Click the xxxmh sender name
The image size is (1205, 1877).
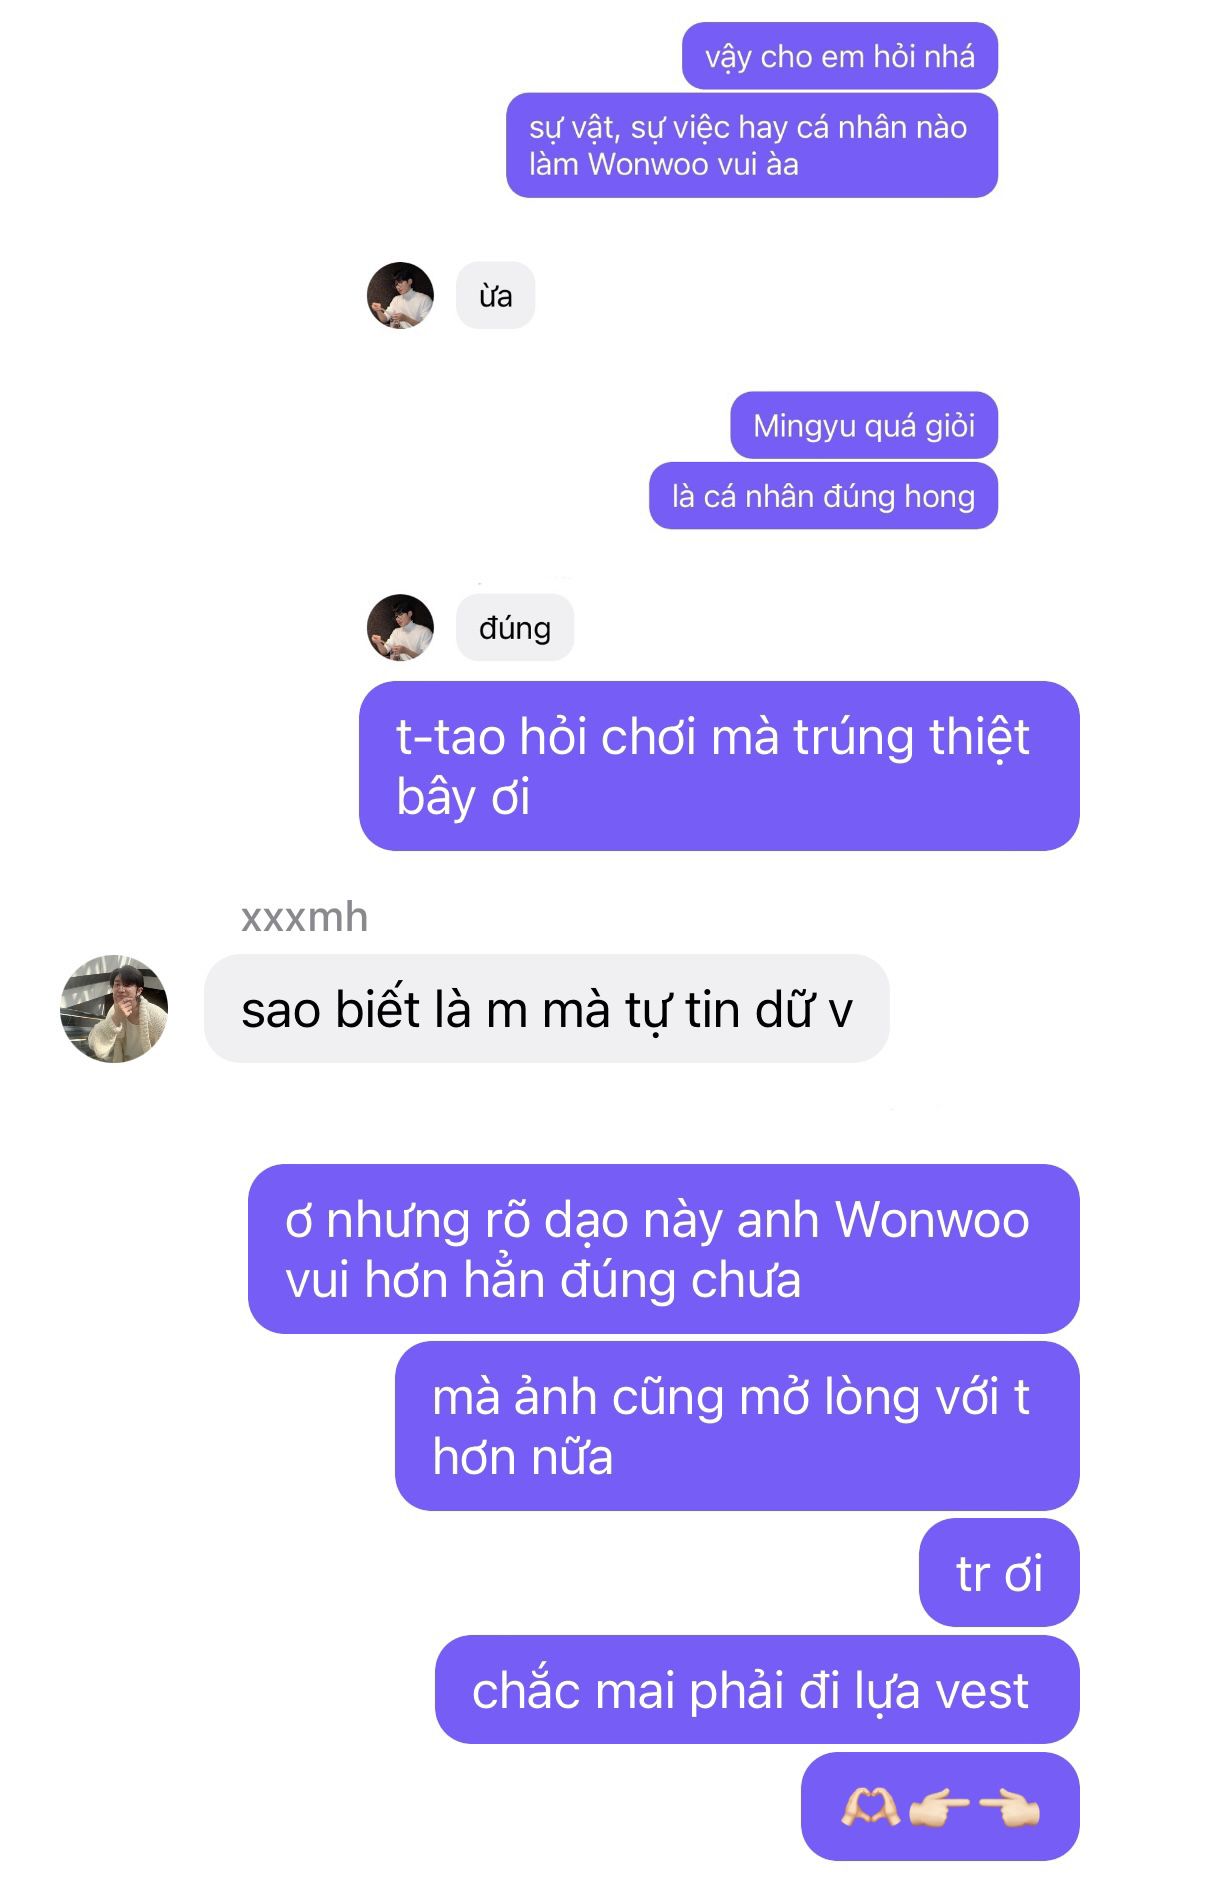coord(304,918)
